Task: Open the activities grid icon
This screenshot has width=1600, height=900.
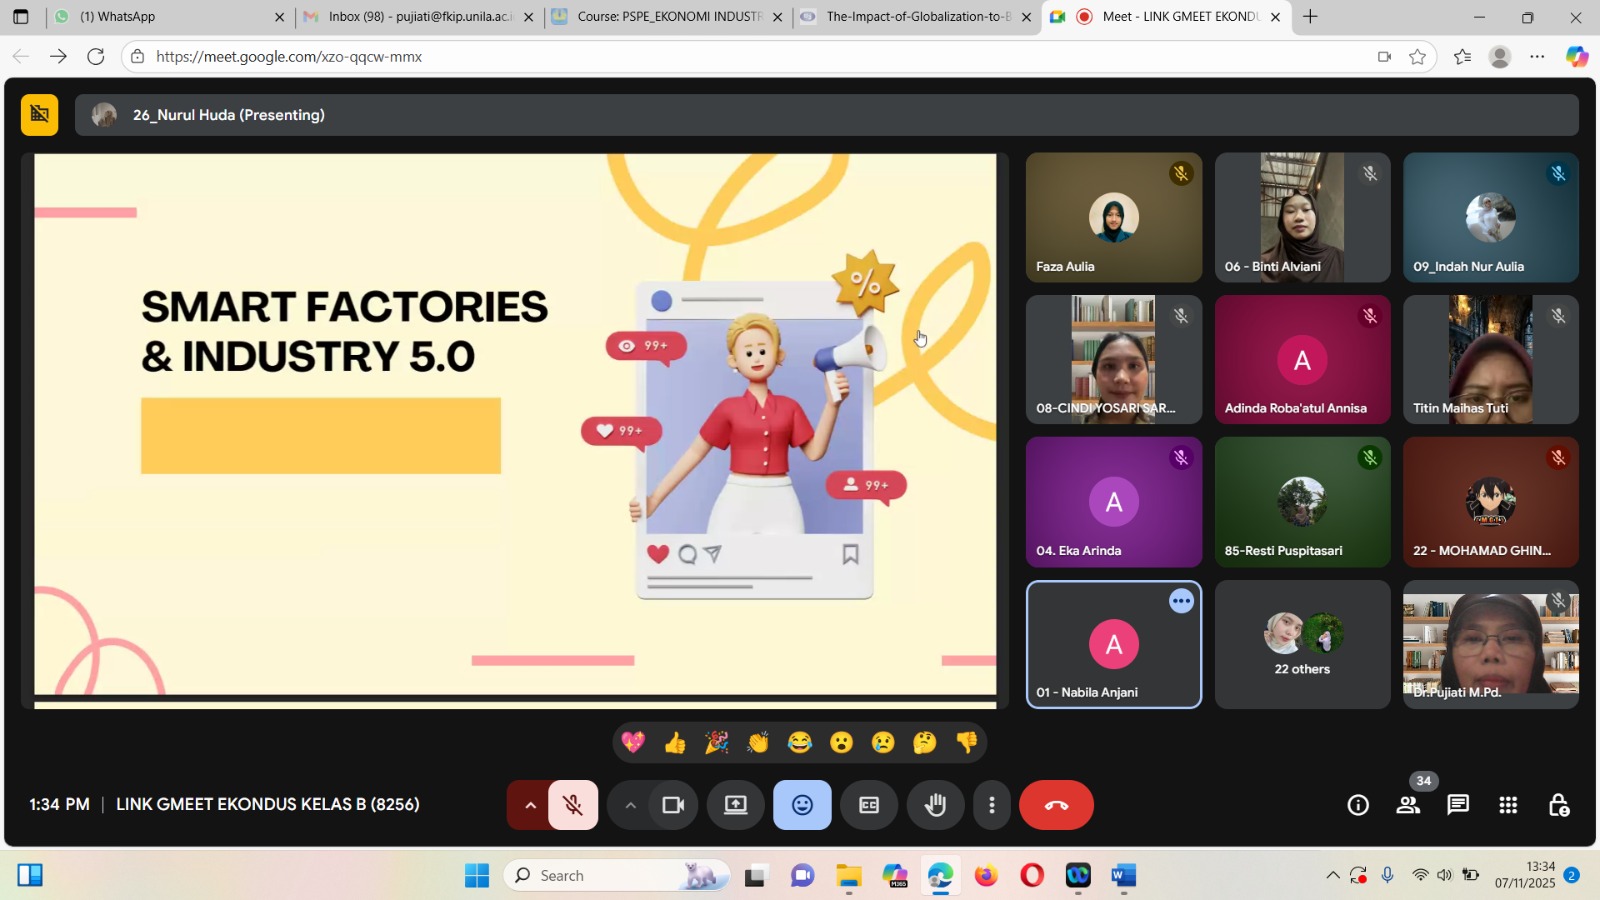Action: coord(1508,805)
